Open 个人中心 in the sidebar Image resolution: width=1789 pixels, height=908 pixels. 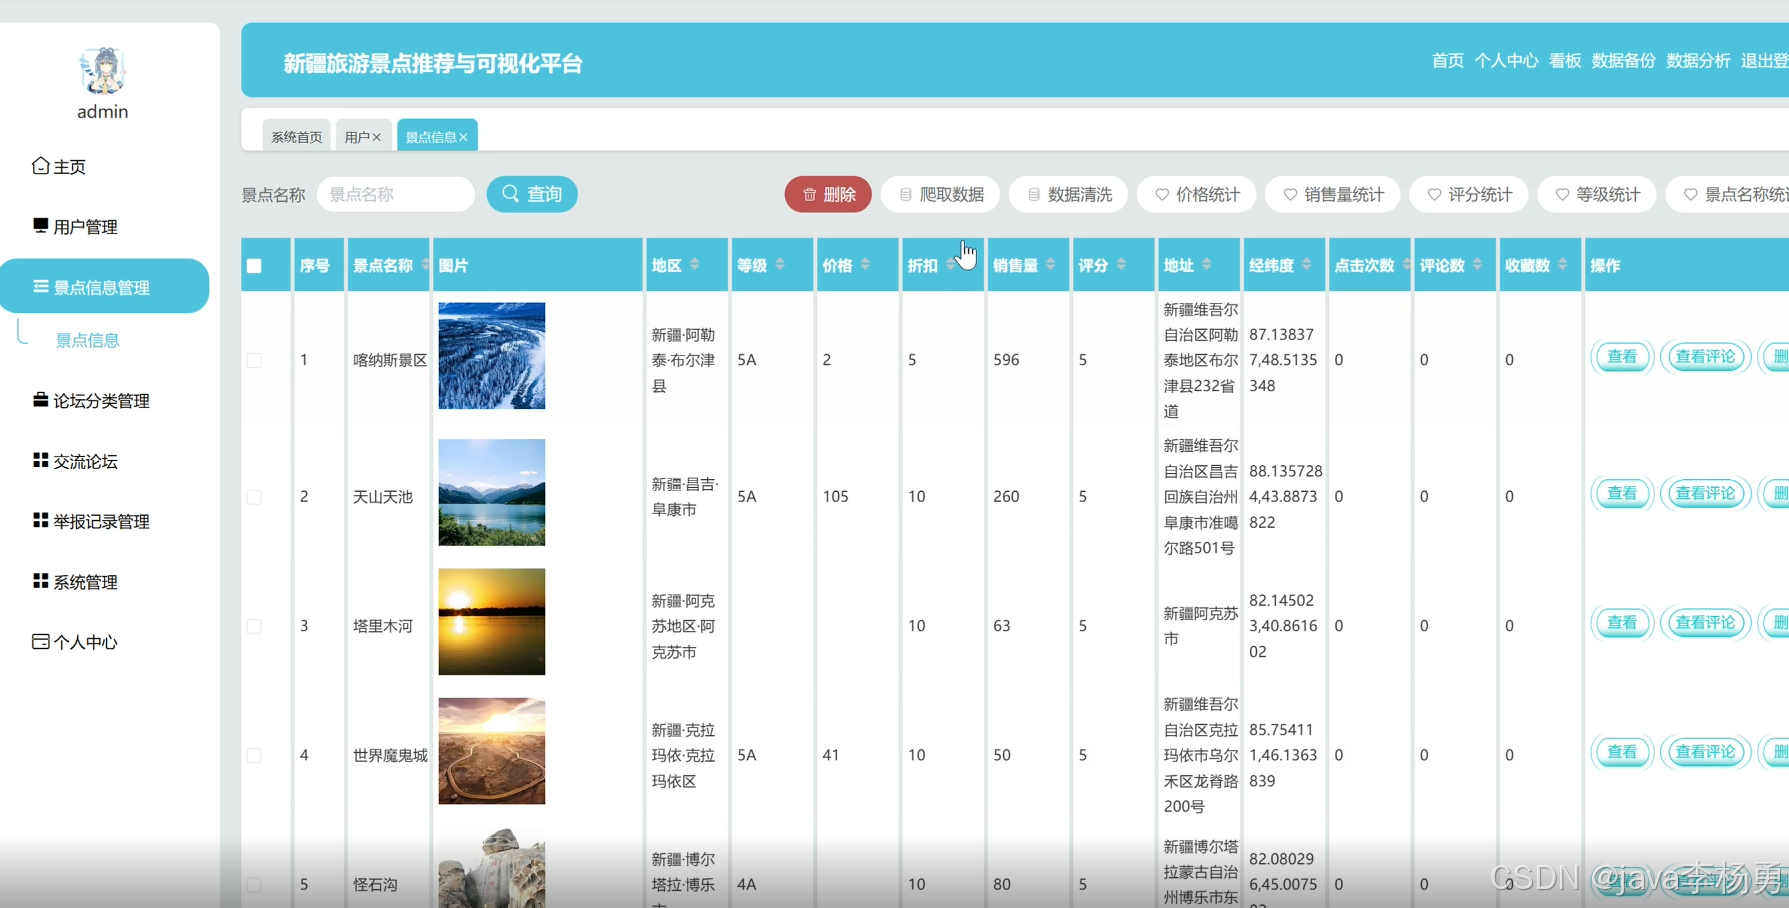[x=75, y=642]
